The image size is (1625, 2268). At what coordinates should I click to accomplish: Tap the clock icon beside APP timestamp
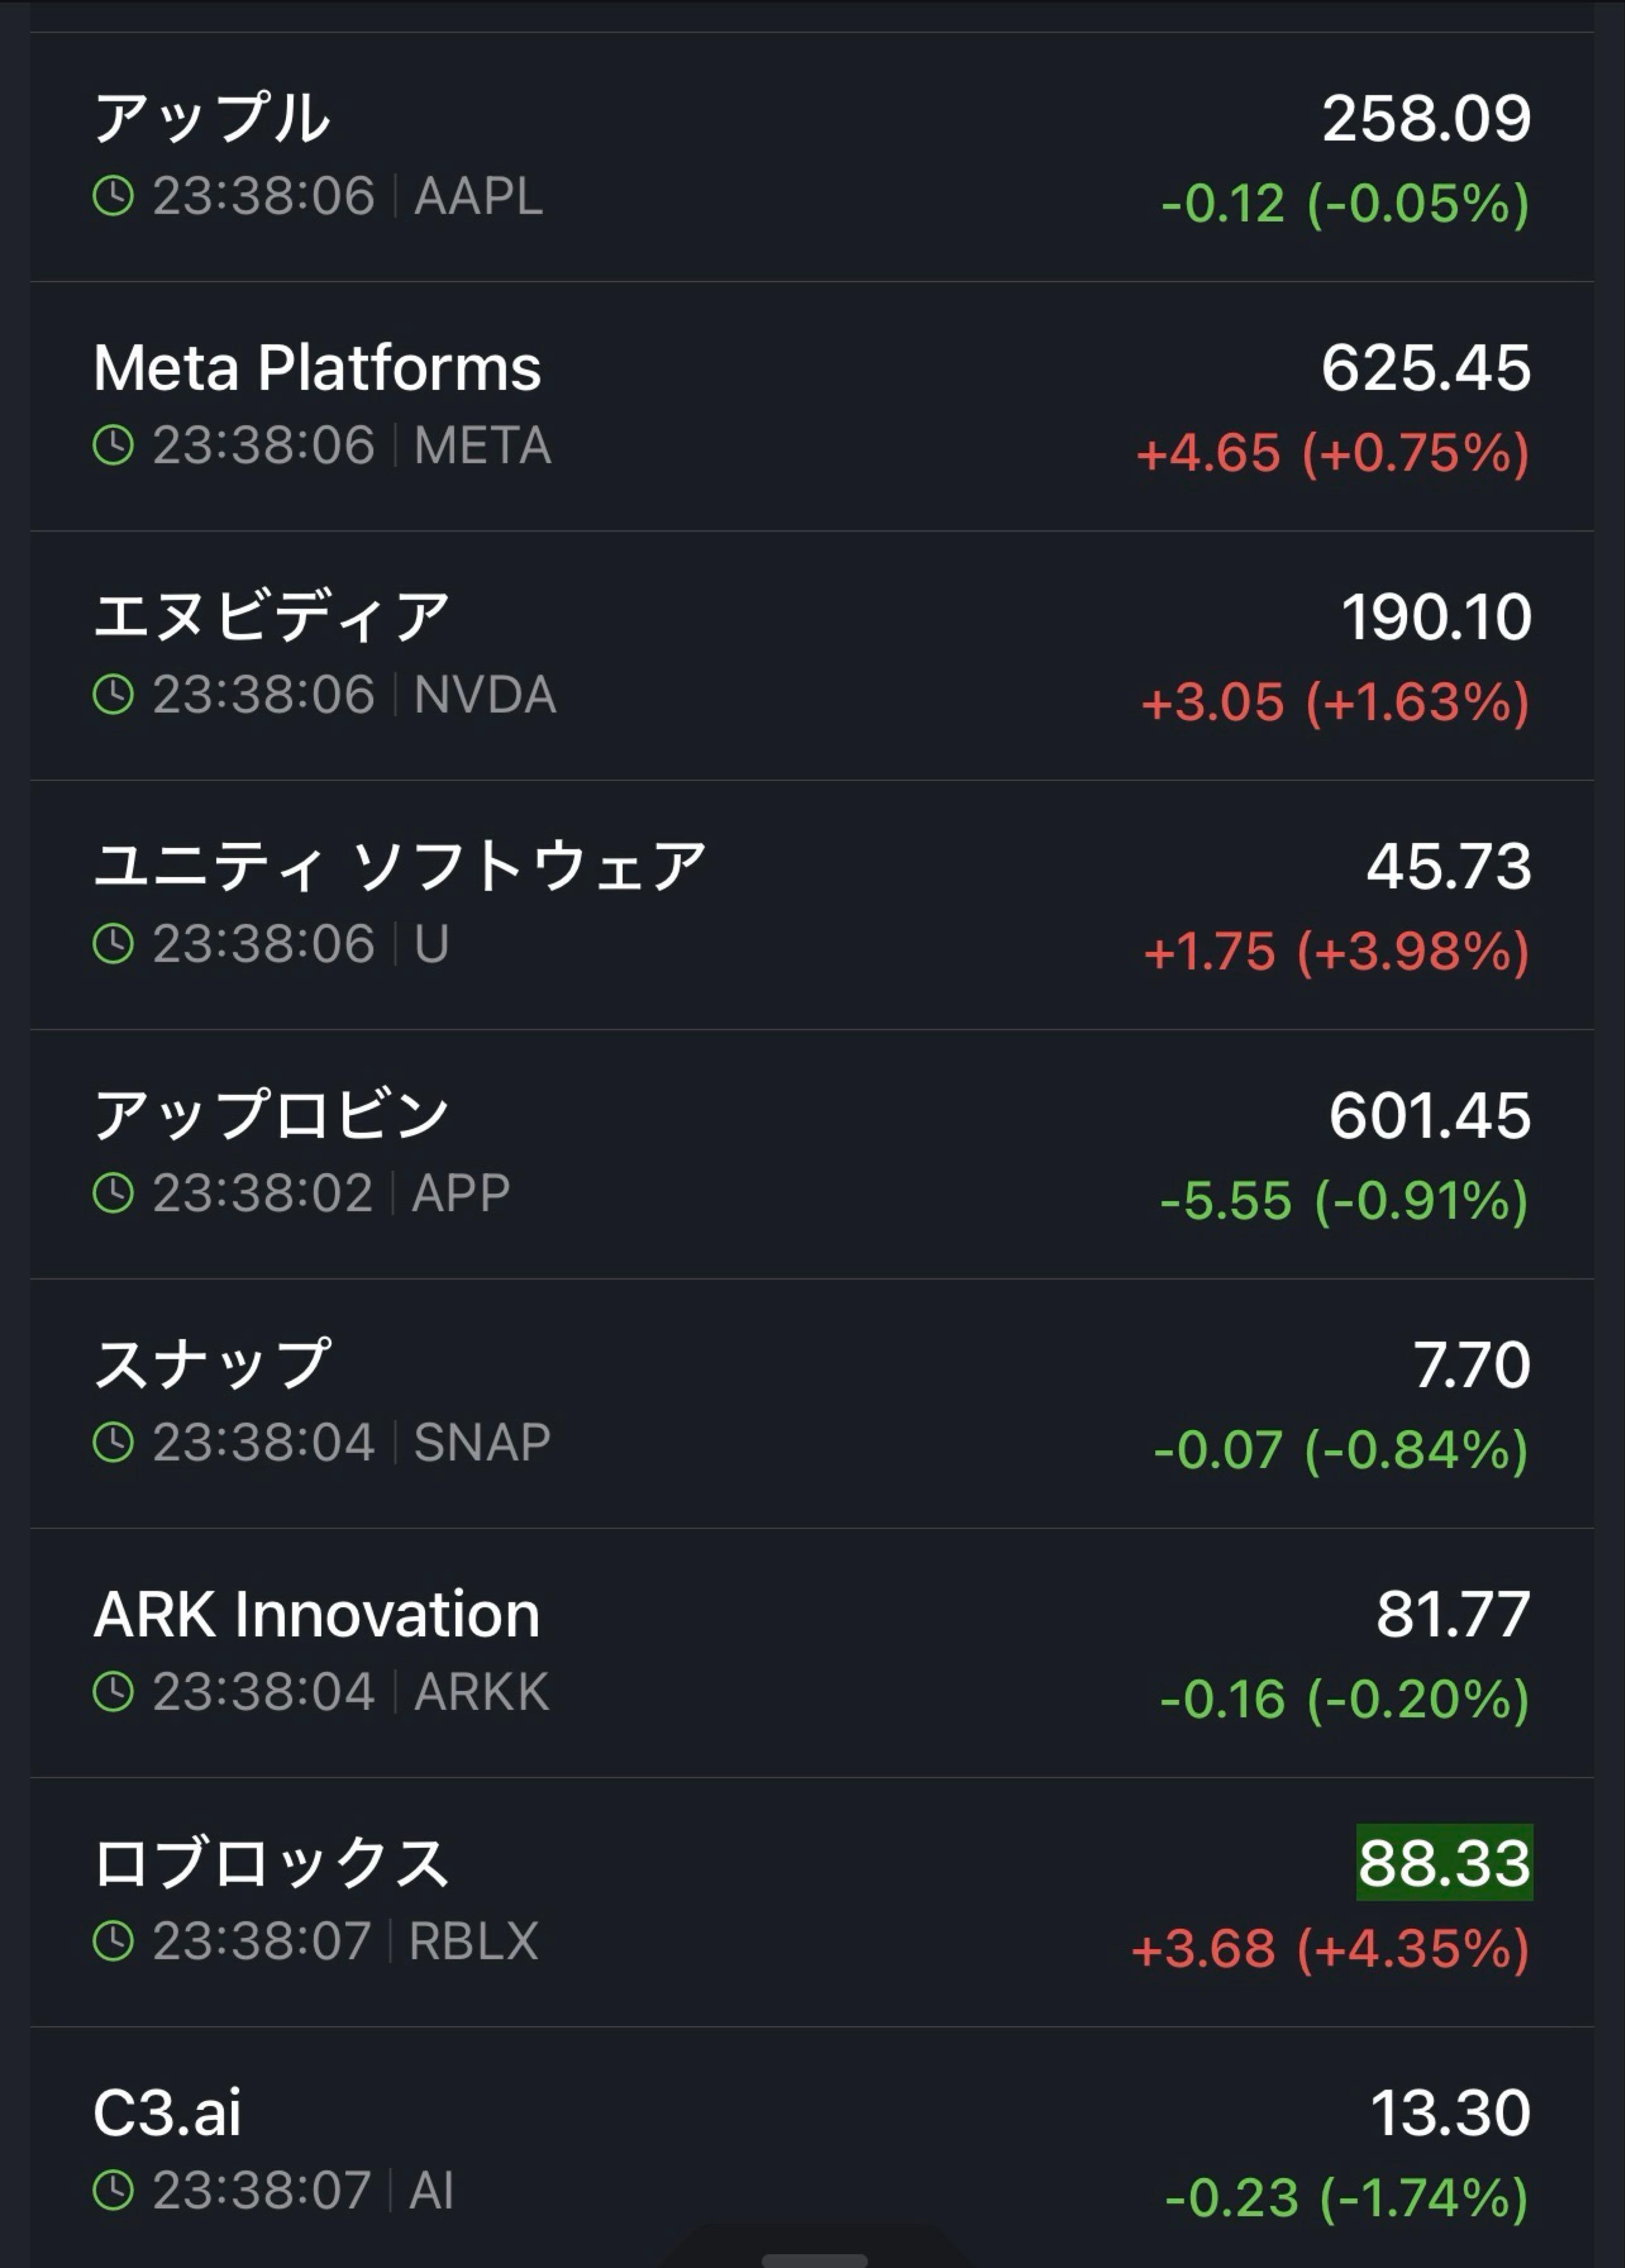(x=113, y=1193)
